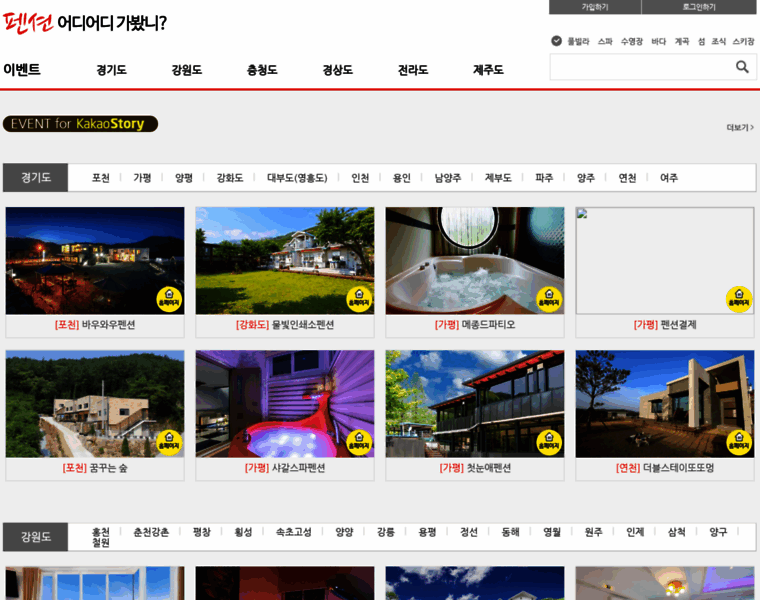Open the 경상도 navigation menu

pyautogui.click(x=338, y=70)
